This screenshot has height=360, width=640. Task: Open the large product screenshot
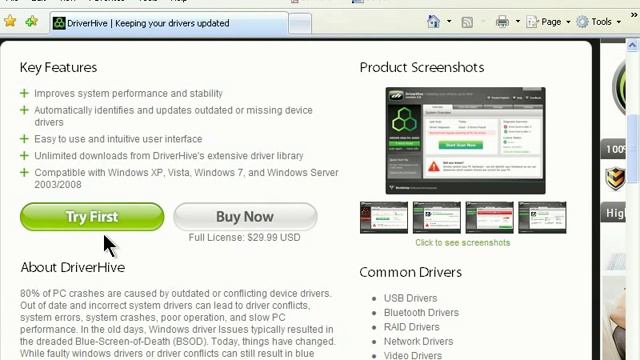tap(465, 140)
